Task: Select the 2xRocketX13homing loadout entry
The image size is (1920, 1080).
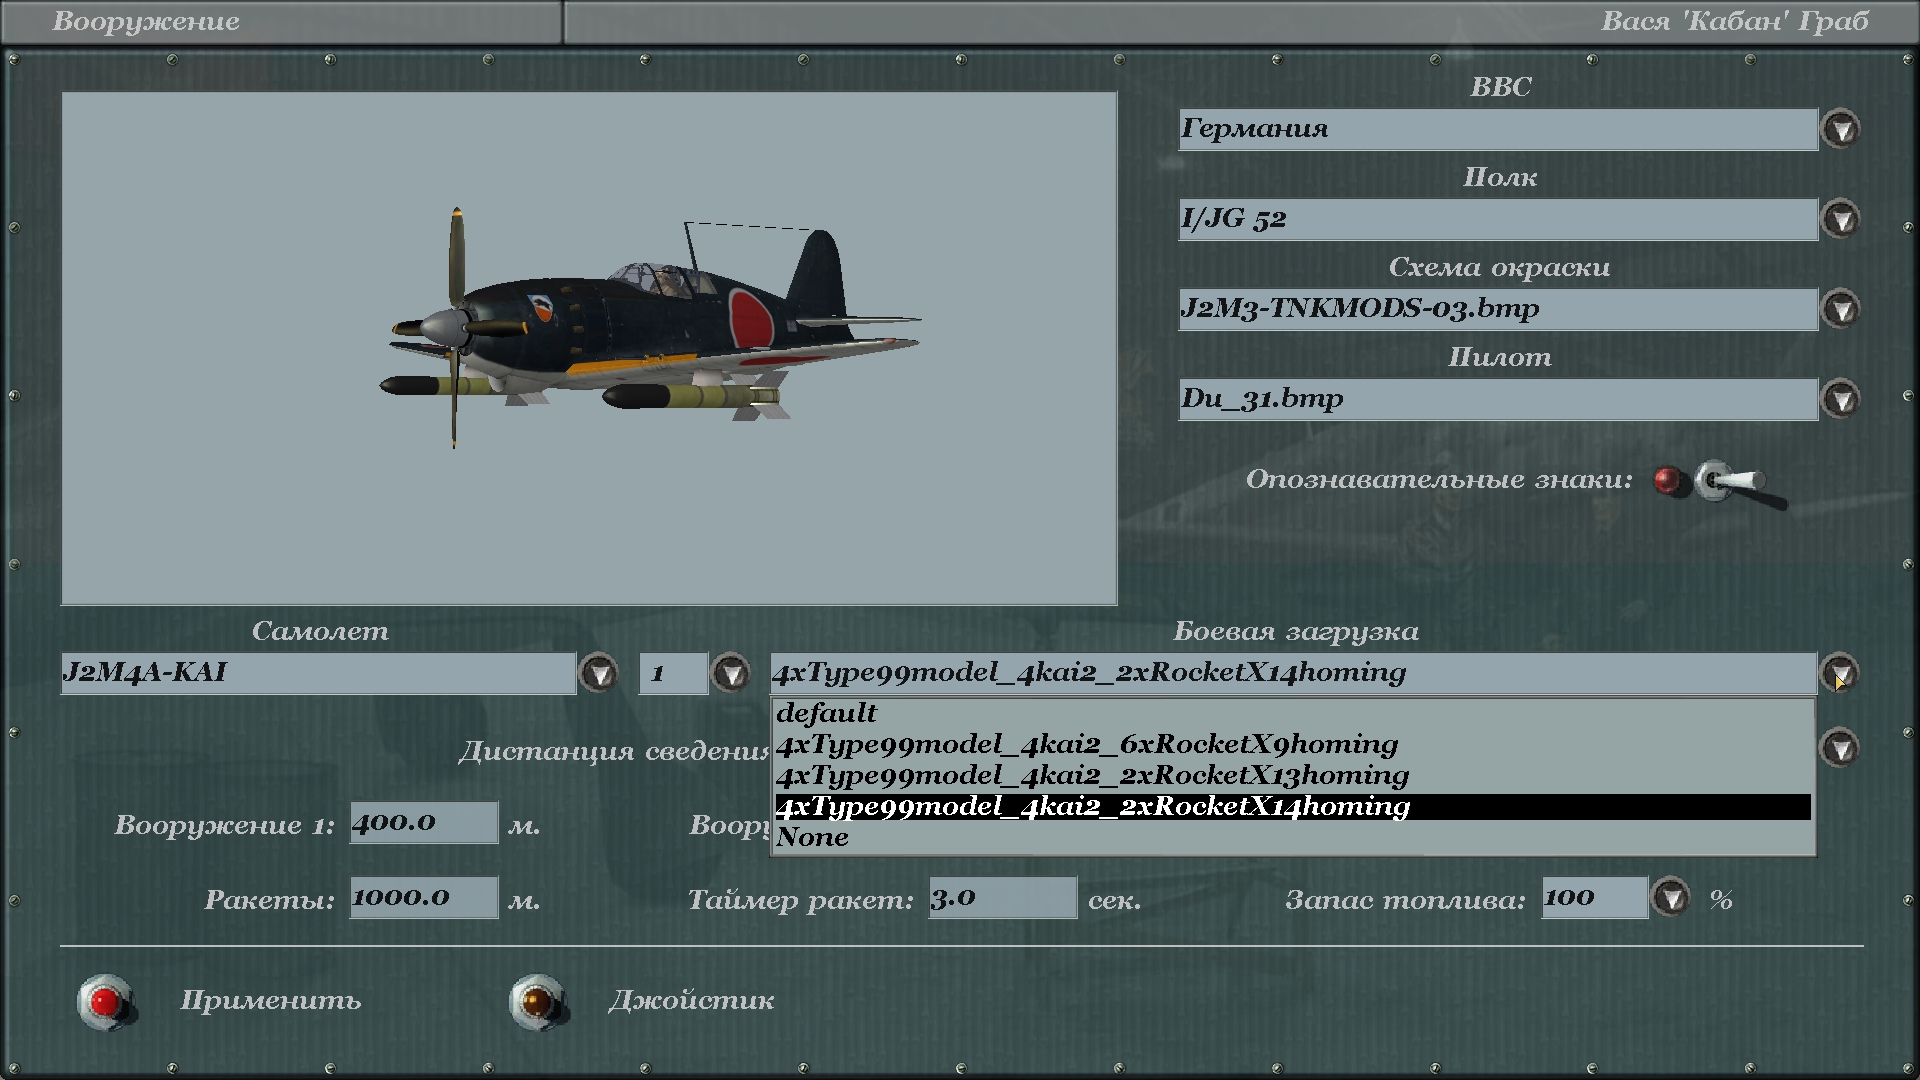Action: tap(1091, 775)
